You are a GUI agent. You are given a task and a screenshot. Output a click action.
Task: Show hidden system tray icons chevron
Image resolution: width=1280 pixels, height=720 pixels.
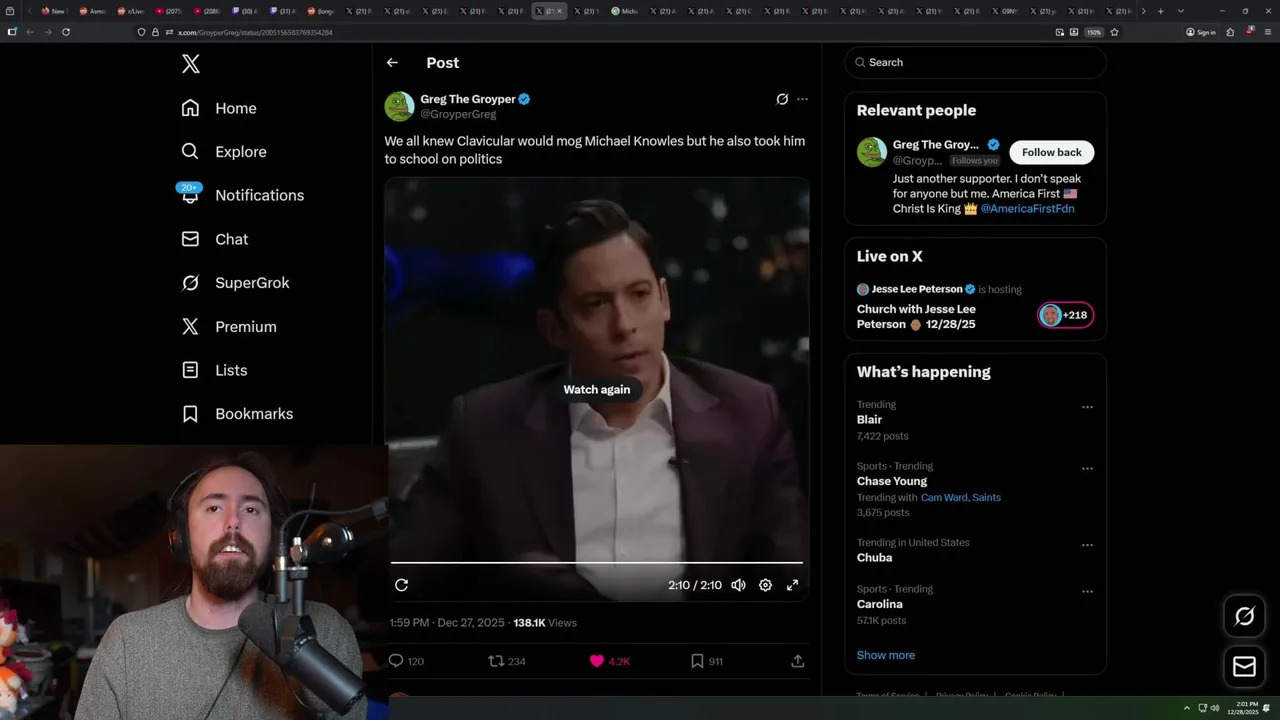pos(1187,708)
